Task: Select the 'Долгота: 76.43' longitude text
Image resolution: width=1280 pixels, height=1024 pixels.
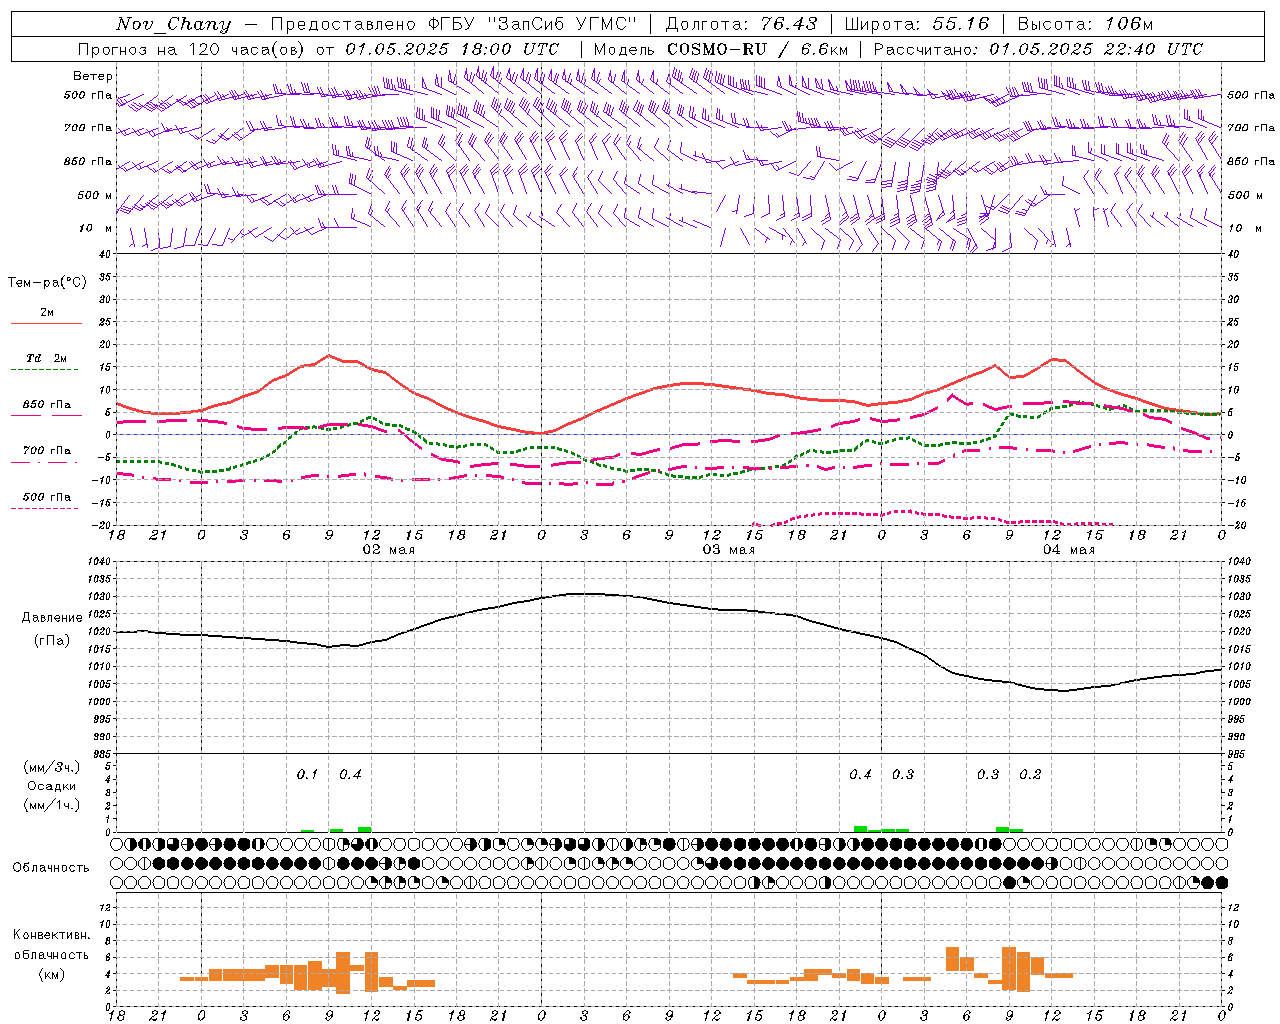Action: tap(741, 24)
